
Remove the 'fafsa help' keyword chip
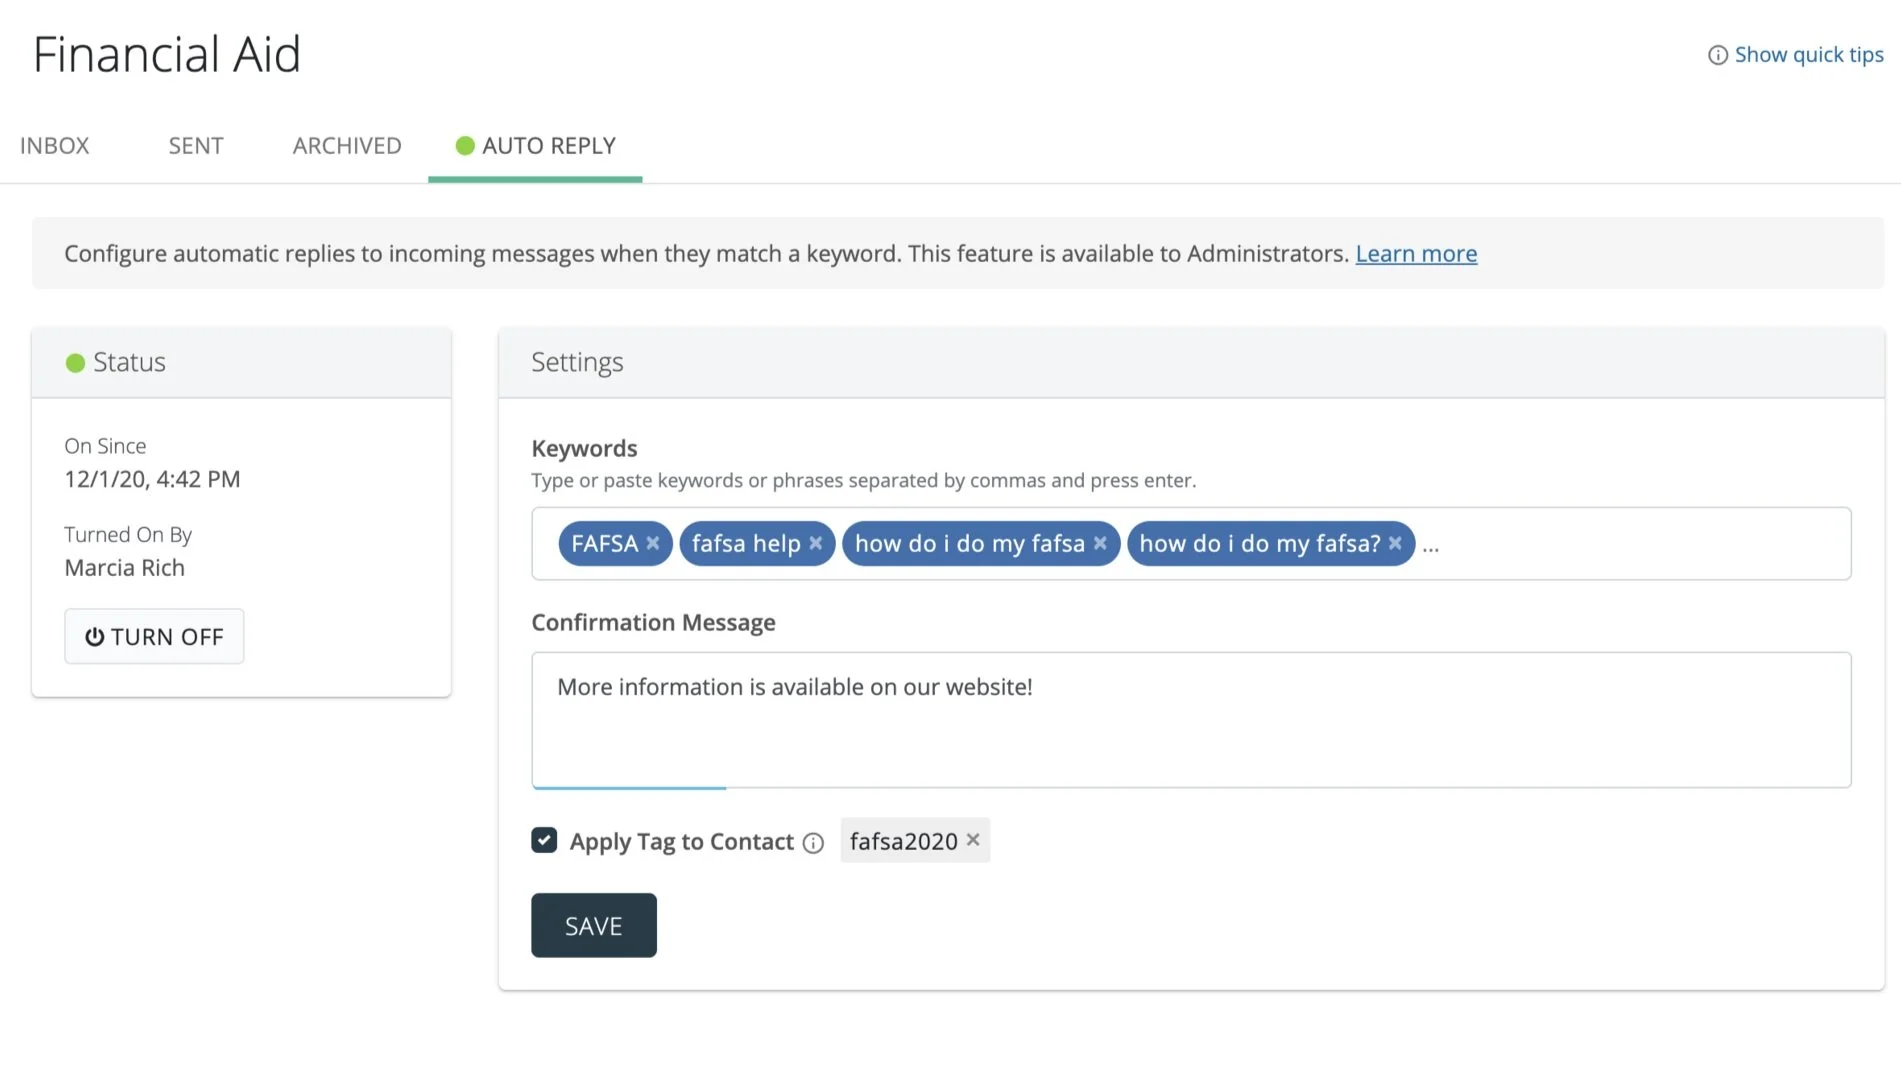[816, 543]
